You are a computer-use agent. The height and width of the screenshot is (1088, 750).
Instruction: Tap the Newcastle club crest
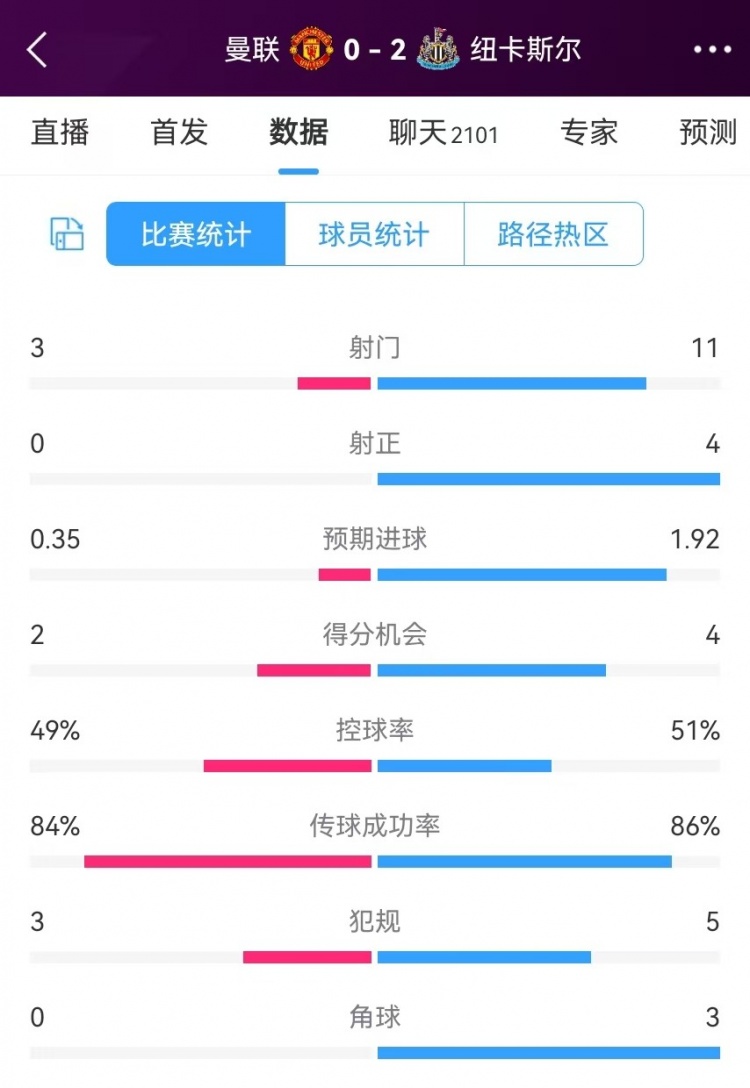(438, 49)
